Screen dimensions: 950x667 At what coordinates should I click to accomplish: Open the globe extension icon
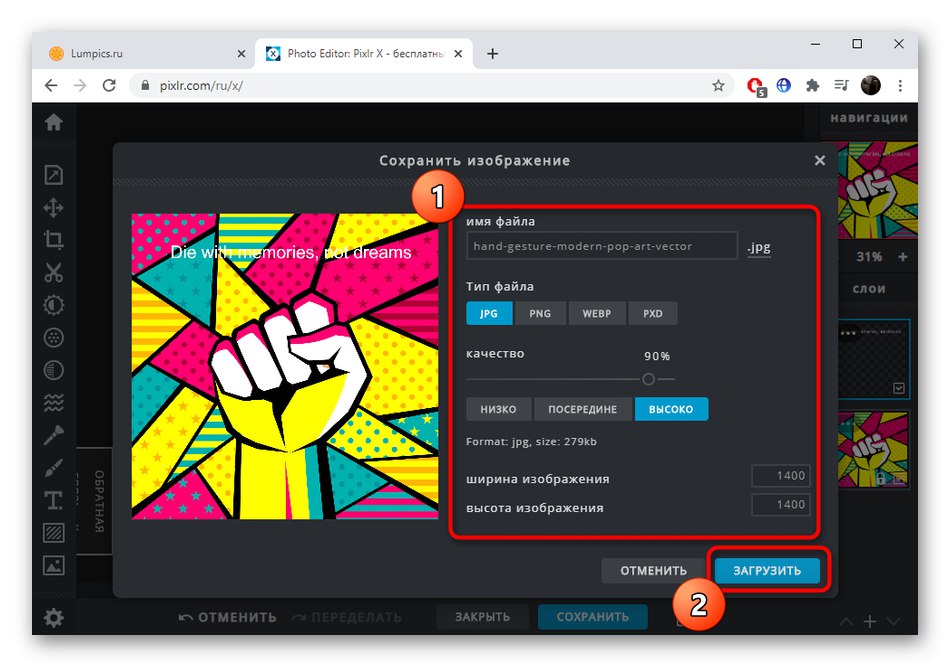point(783,85)
